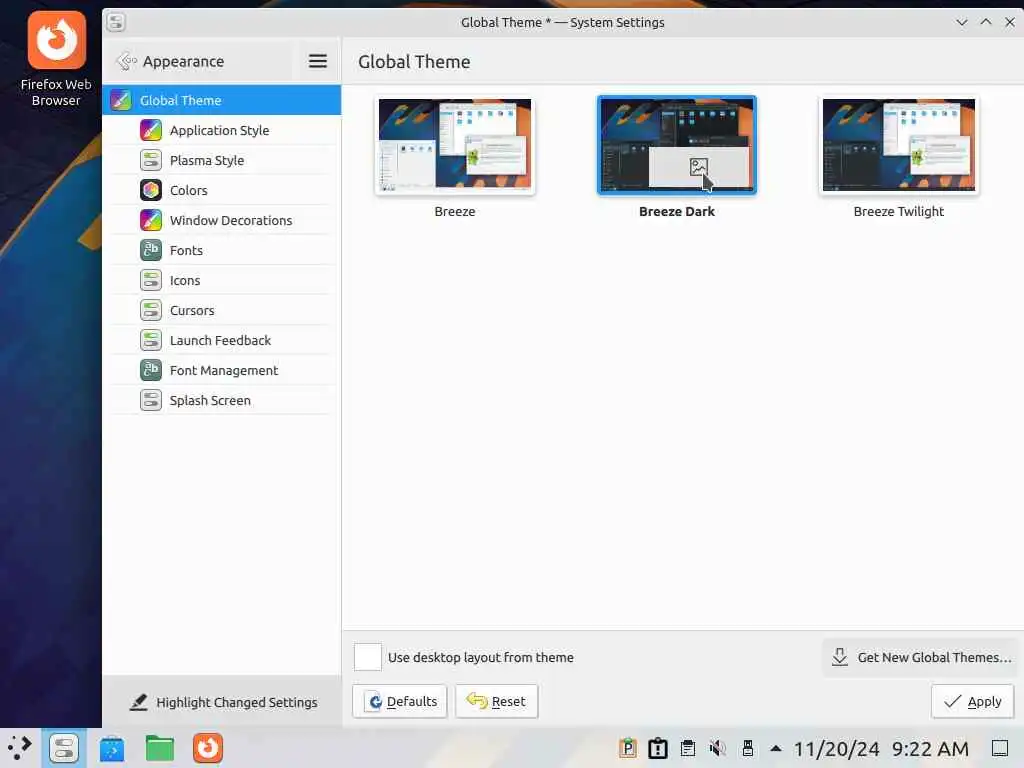
Task: Expand hidden system tray icons arrow
Action: click(x=776, y=748)
